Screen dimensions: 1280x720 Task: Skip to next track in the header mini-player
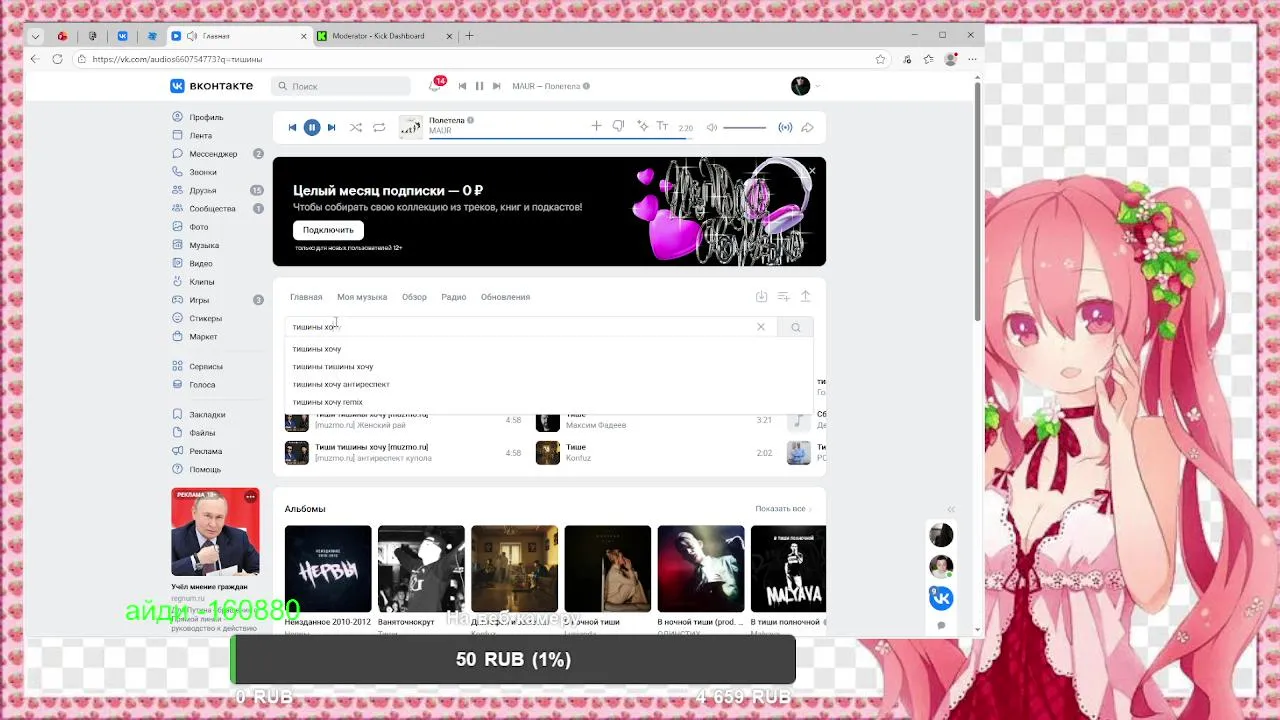(496, 86)
